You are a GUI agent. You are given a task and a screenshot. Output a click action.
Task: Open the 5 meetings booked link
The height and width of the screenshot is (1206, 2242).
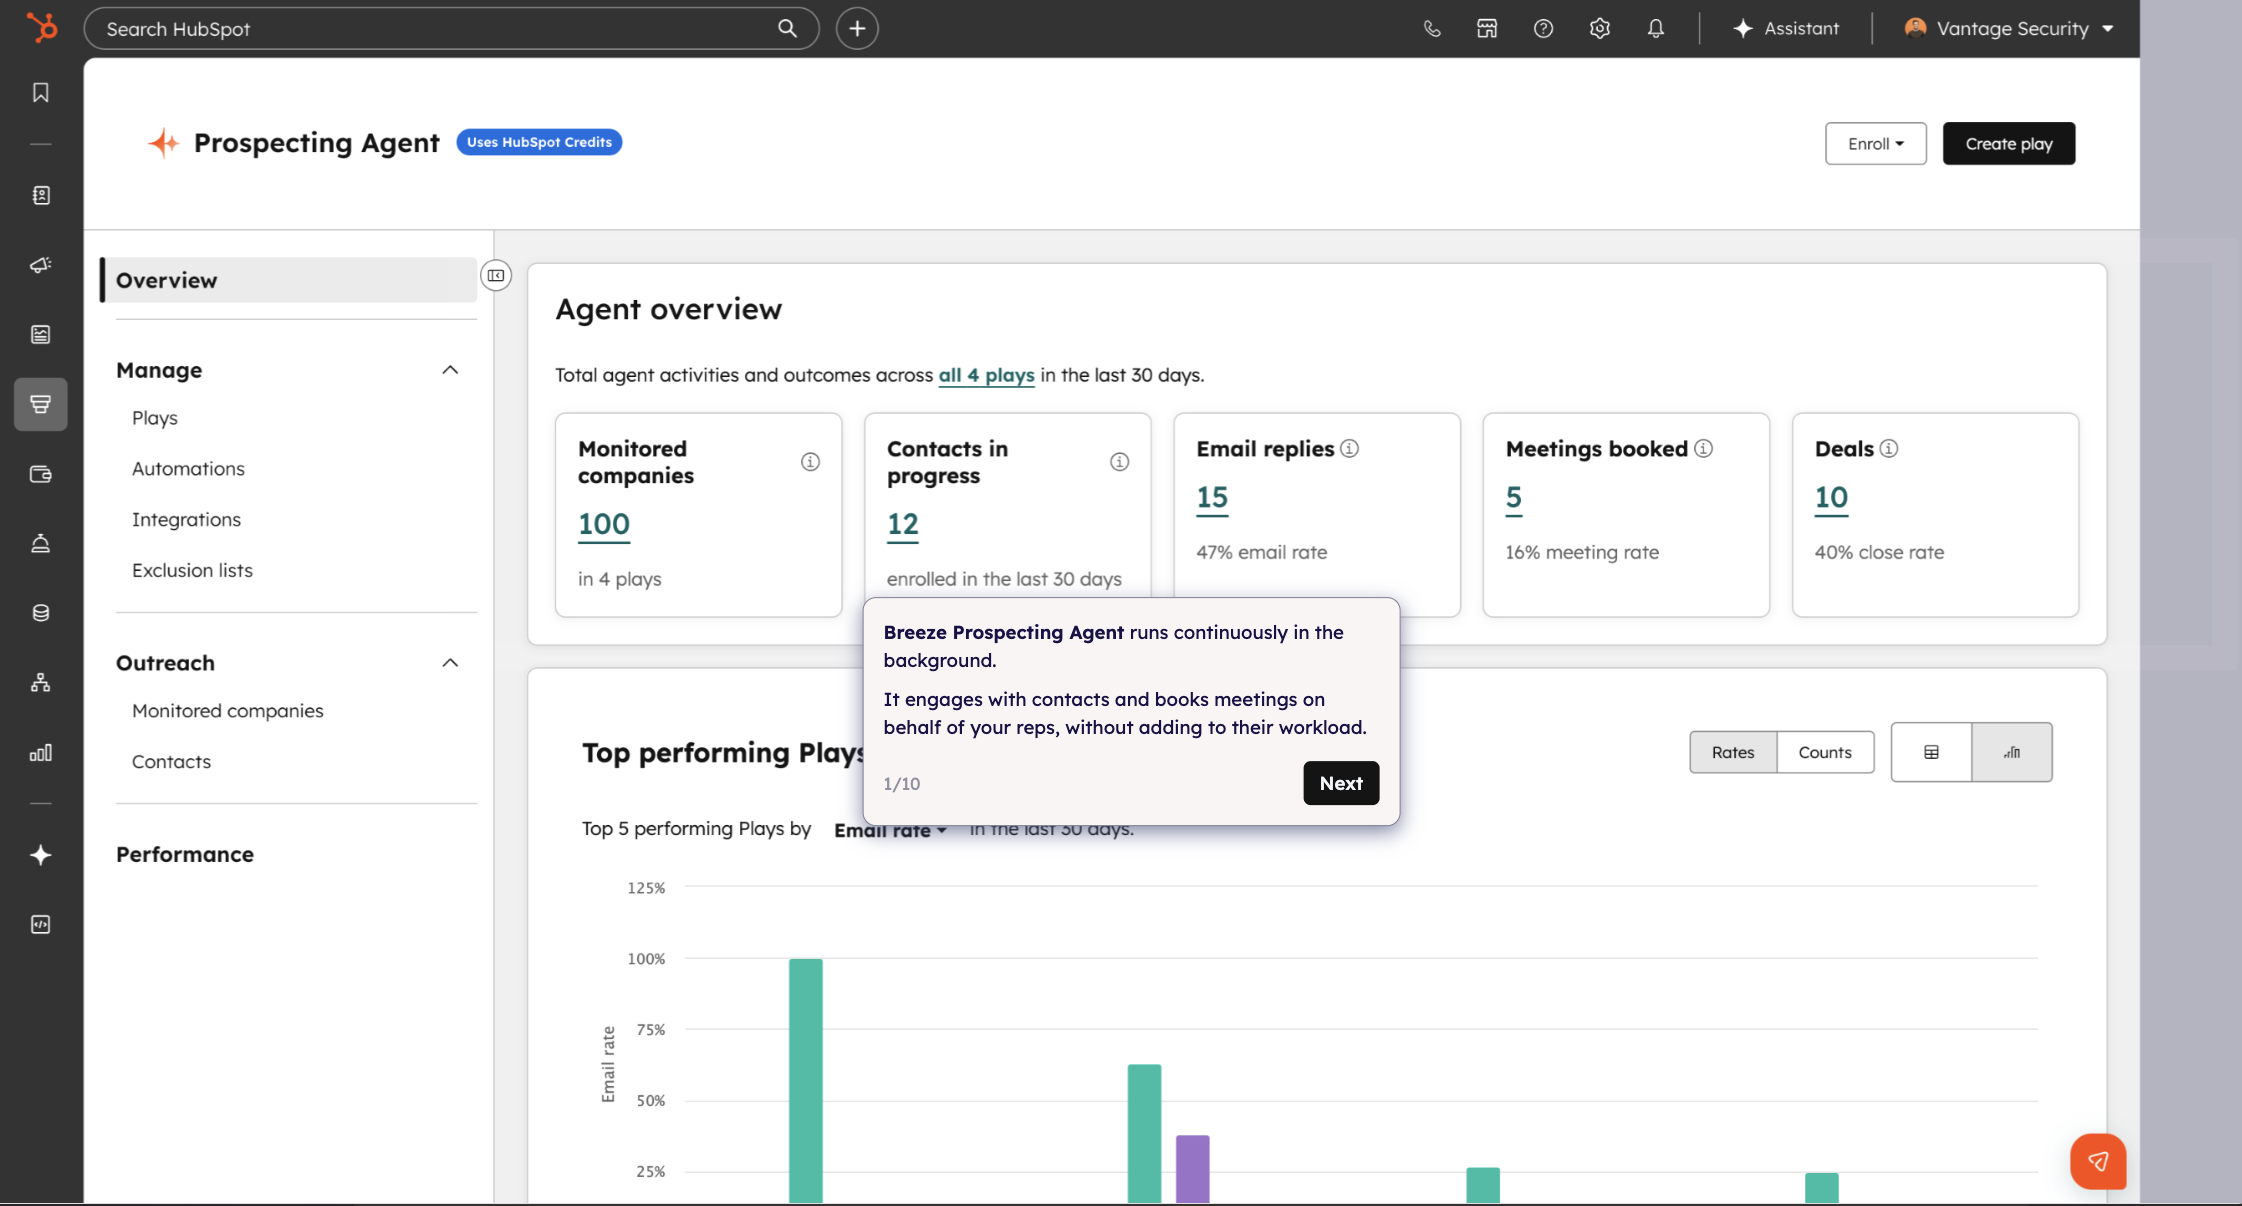[1514, 497]
